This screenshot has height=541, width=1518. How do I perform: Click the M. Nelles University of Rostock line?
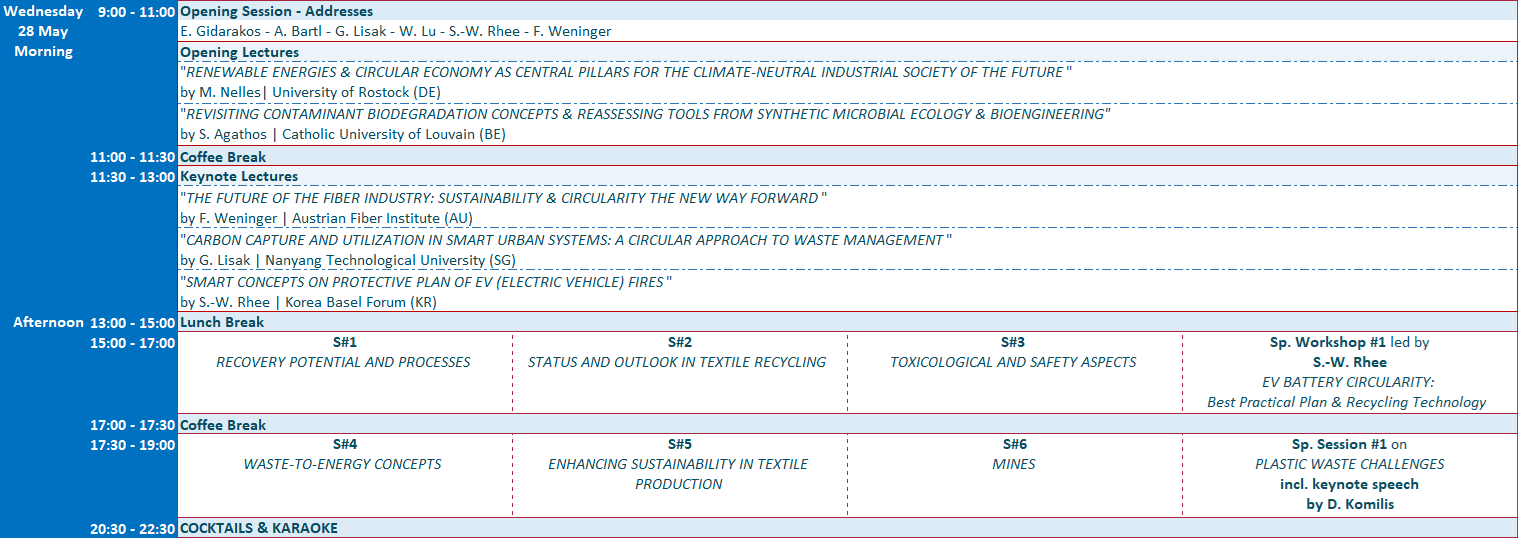(310, 92)
